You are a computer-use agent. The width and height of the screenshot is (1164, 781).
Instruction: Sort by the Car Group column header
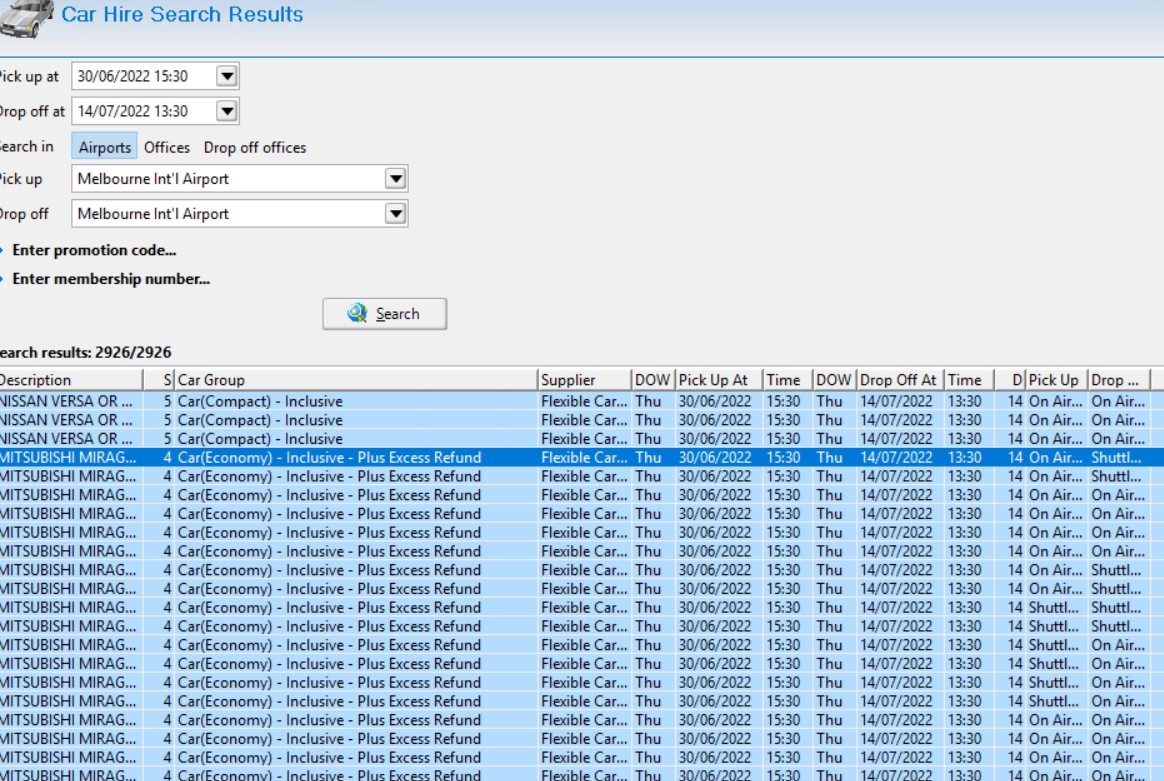click(356, 380)
